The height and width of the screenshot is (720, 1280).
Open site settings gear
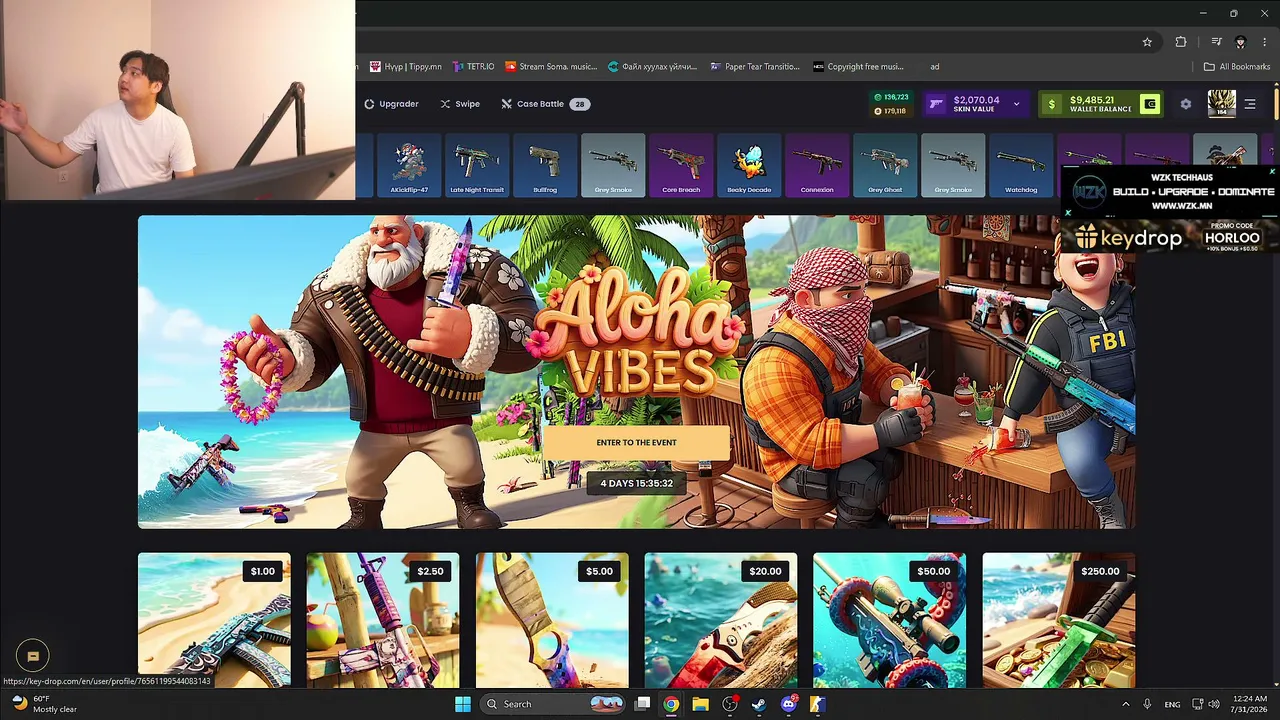click(x=1186, y=104)
